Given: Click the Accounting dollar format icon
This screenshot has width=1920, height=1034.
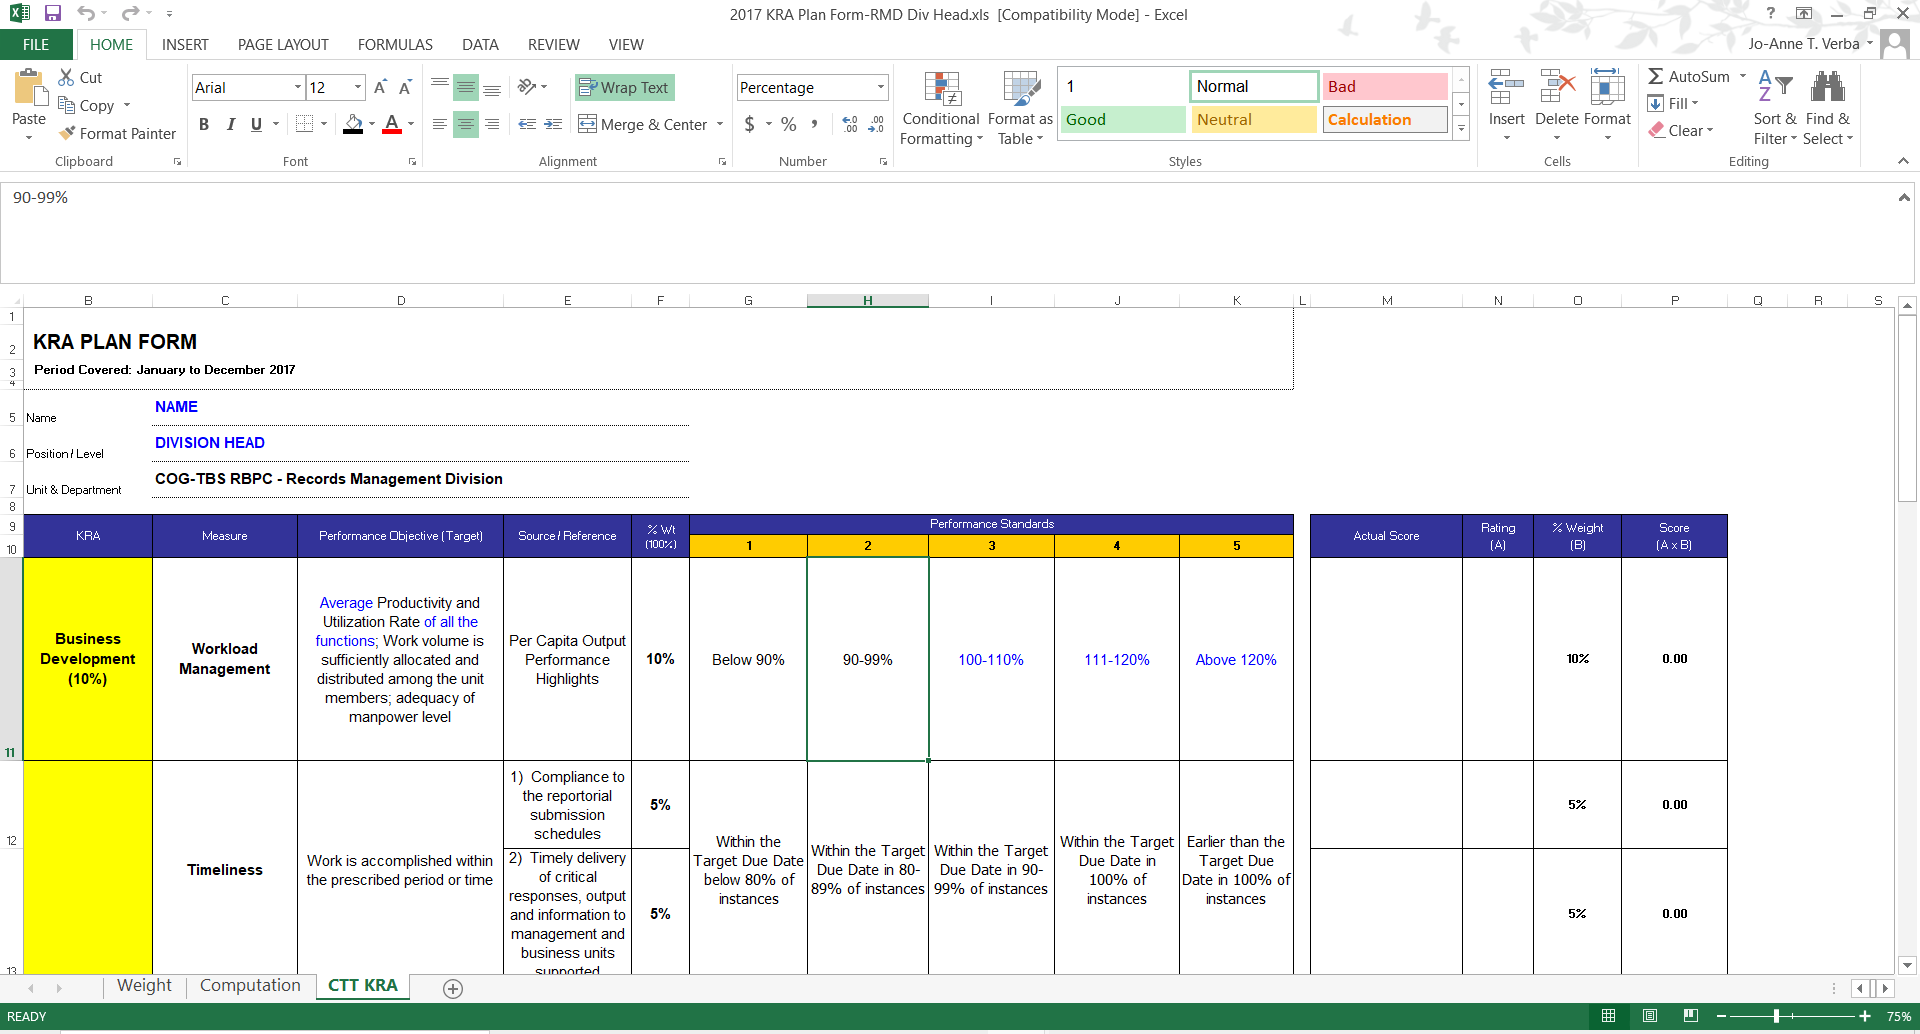Looking at the screenshot, I should coord(750,124).
